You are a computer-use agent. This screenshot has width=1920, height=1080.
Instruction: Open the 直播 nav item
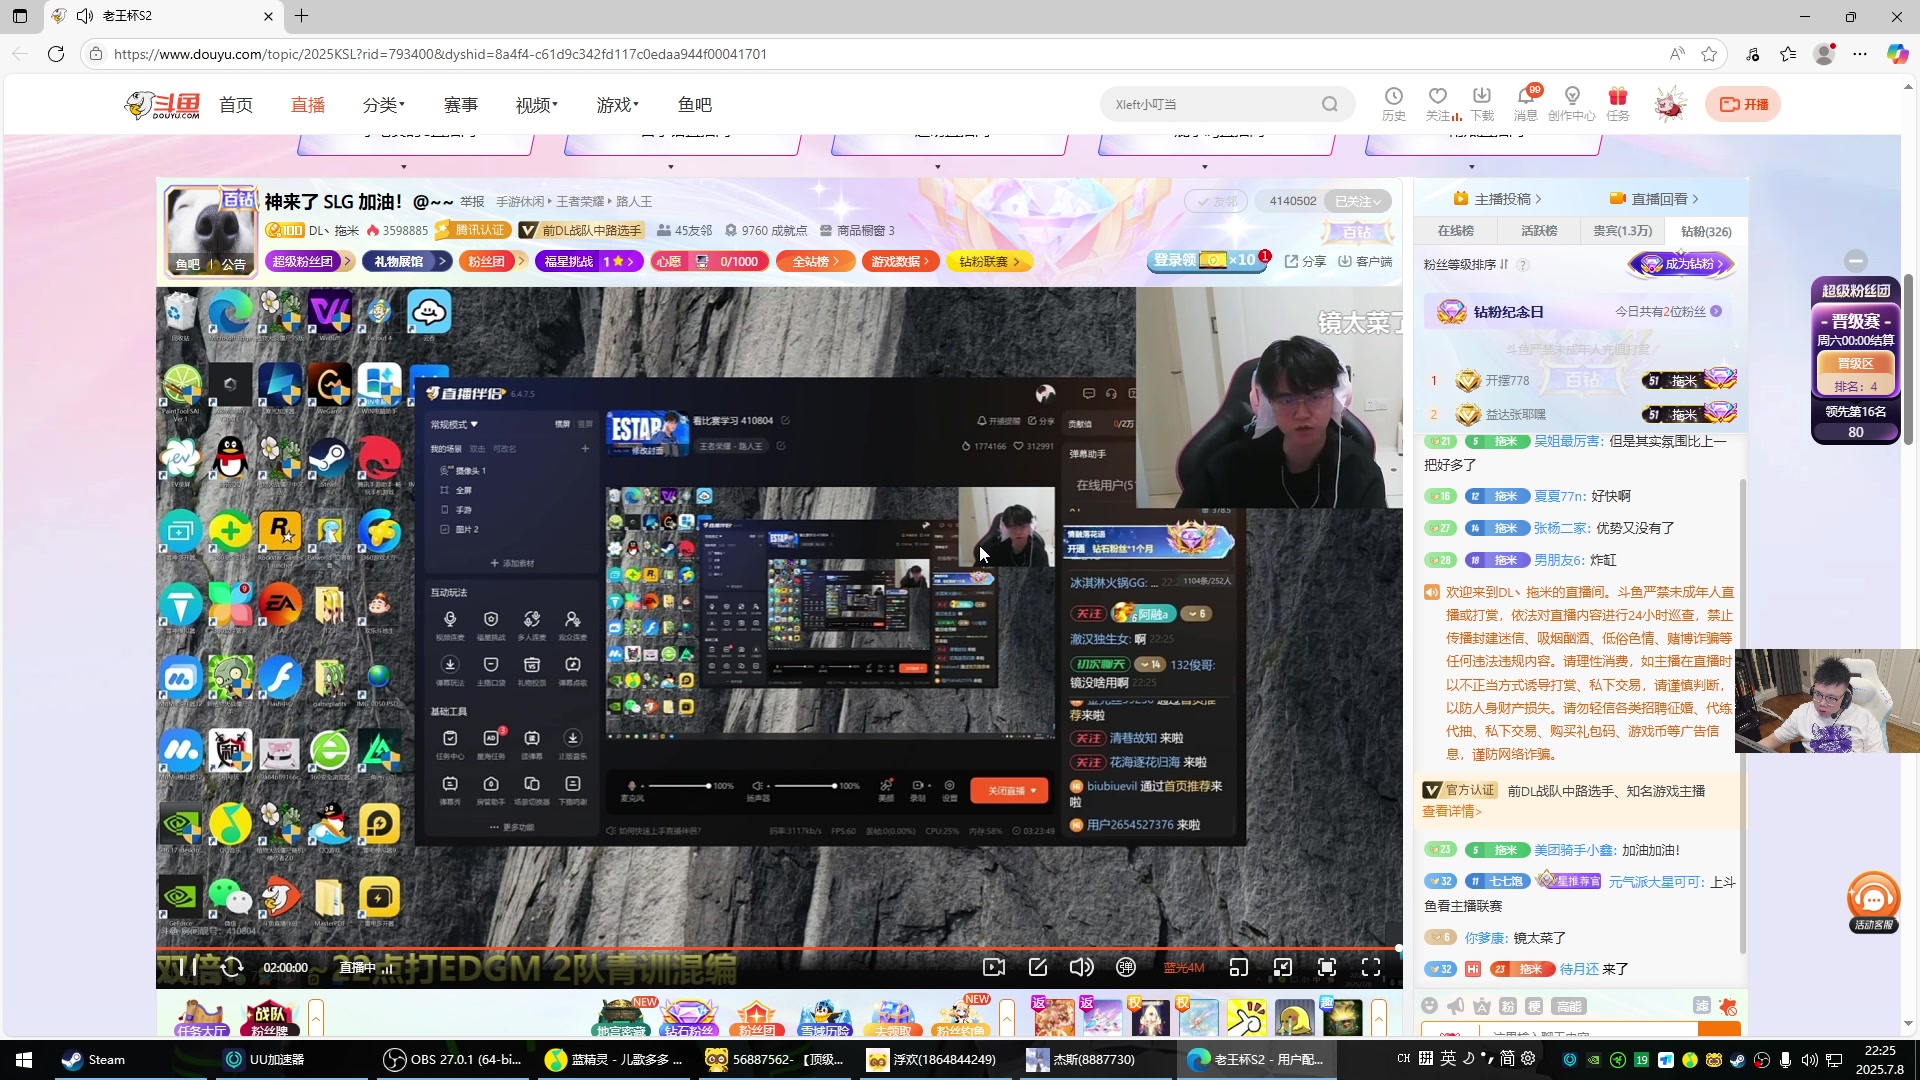pyautogui.click(x=308, y=105)
